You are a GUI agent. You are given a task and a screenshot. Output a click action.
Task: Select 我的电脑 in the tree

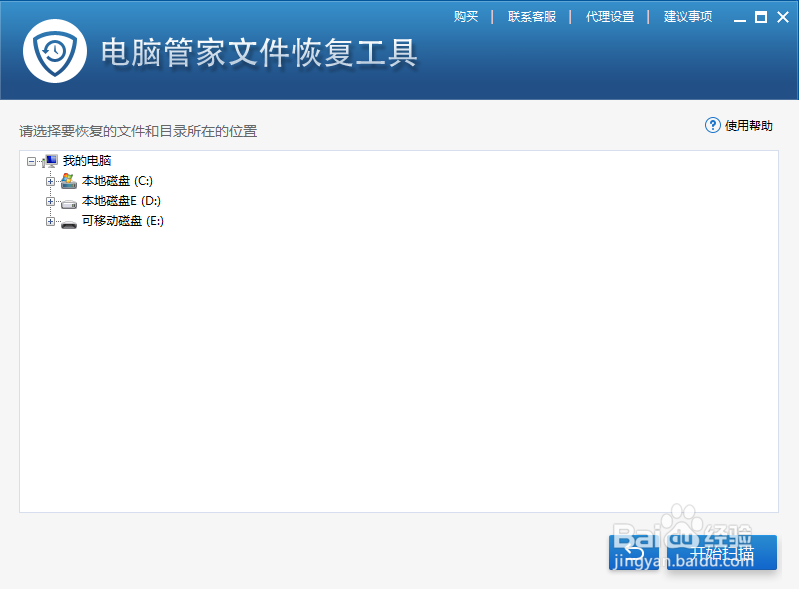[87, 161]
